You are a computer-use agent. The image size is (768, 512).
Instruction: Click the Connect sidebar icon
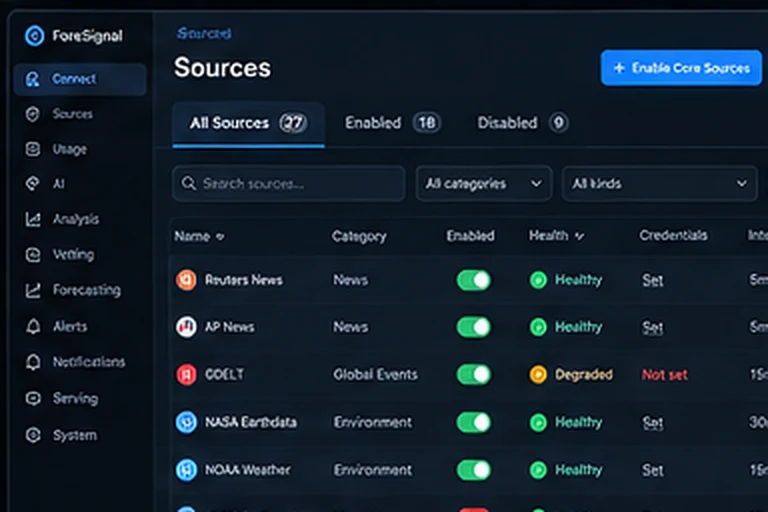pos(33,79)
